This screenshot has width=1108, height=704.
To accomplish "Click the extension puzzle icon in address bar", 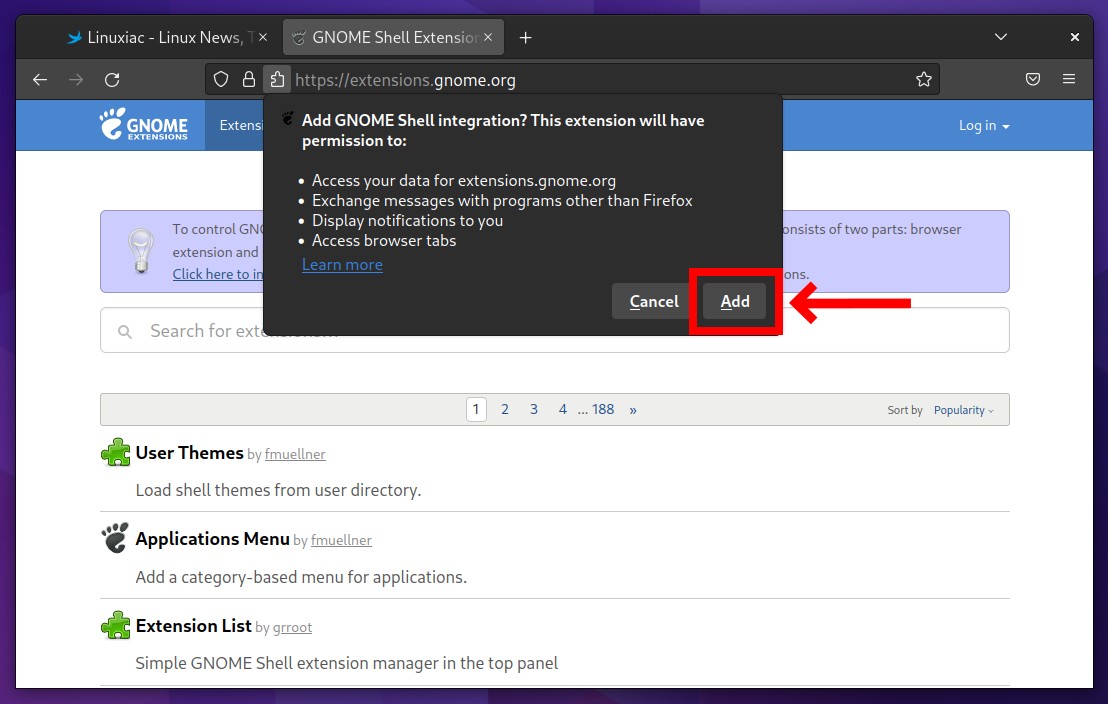I will (277, 79).
